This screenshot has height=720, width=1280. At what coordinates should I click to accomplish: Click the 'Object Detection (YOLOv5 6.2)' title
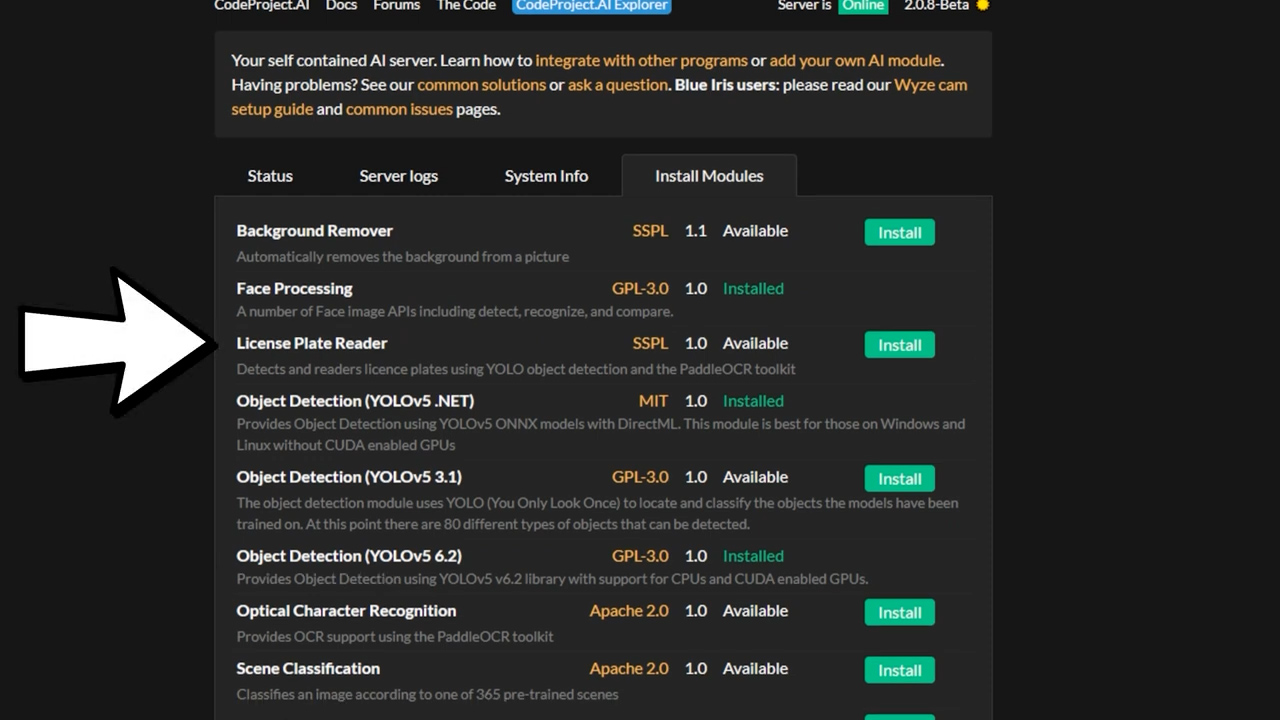(349, 556)
